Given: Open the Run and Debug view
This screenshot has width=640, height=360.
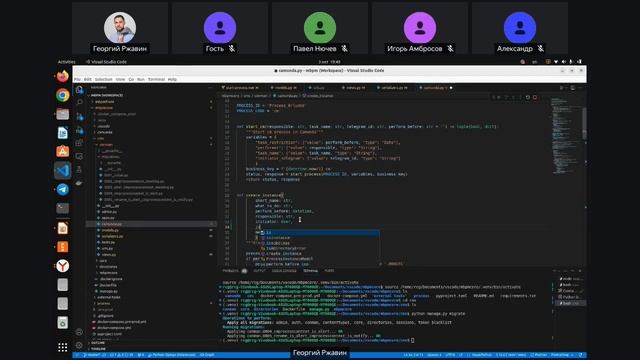Looking at the screenshot, I should (x=79, y=130).
